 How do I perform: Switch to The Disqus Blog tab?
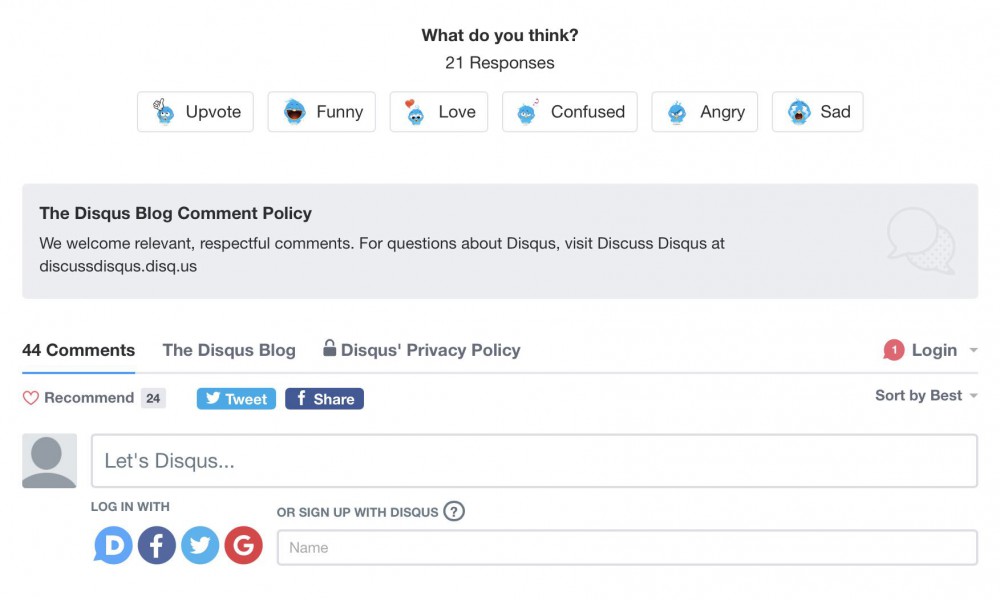point(229,350)
